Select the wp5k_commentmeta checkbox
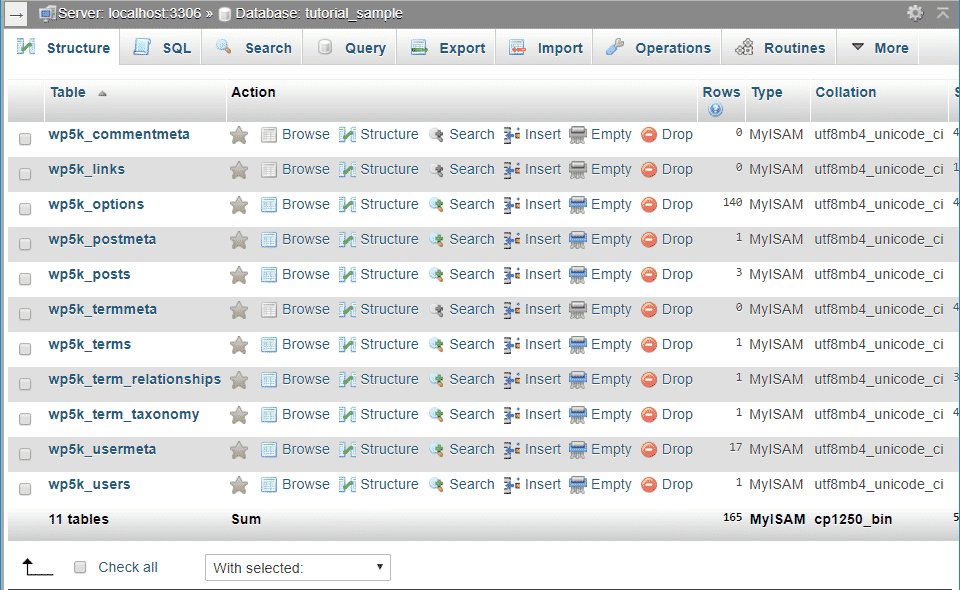Viewport: 960px width, 590px height. [25, 139]
